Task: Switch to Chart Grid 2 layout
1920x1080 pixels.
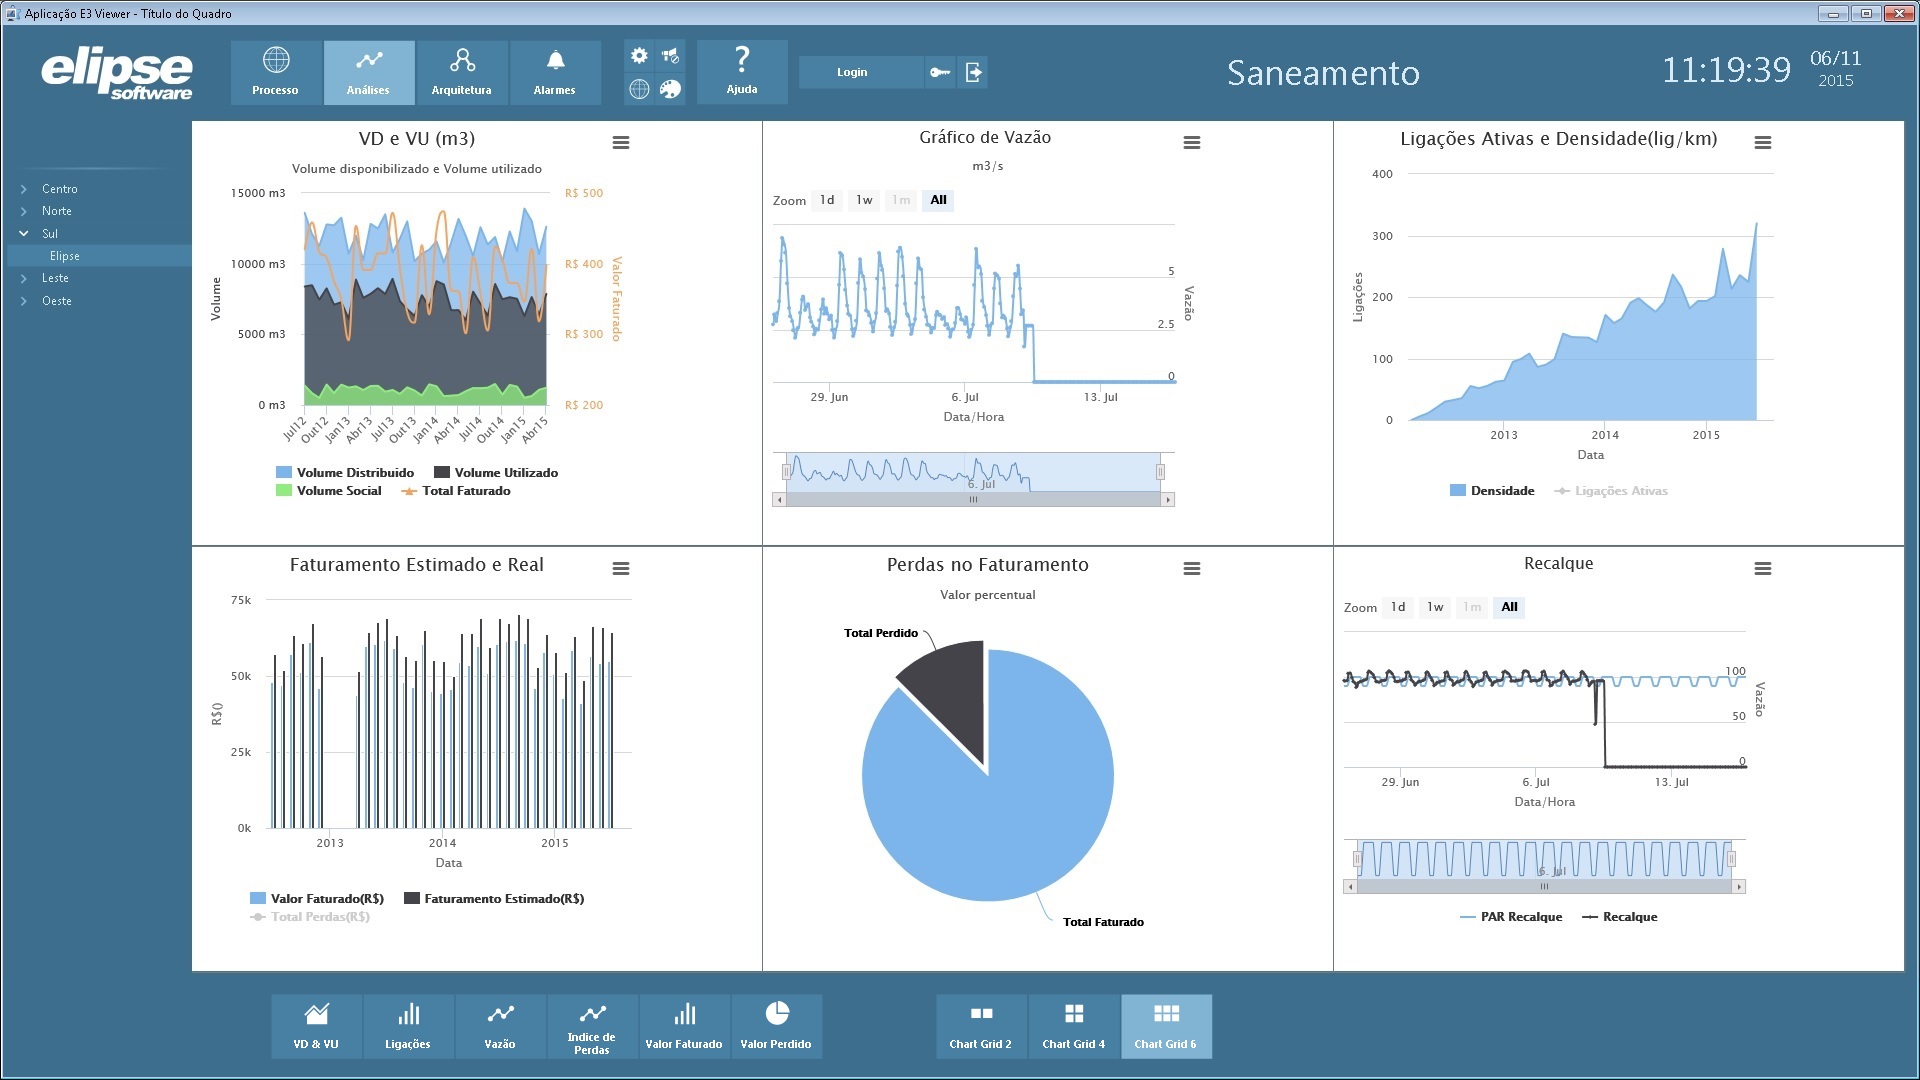Action: [981, 1026]
